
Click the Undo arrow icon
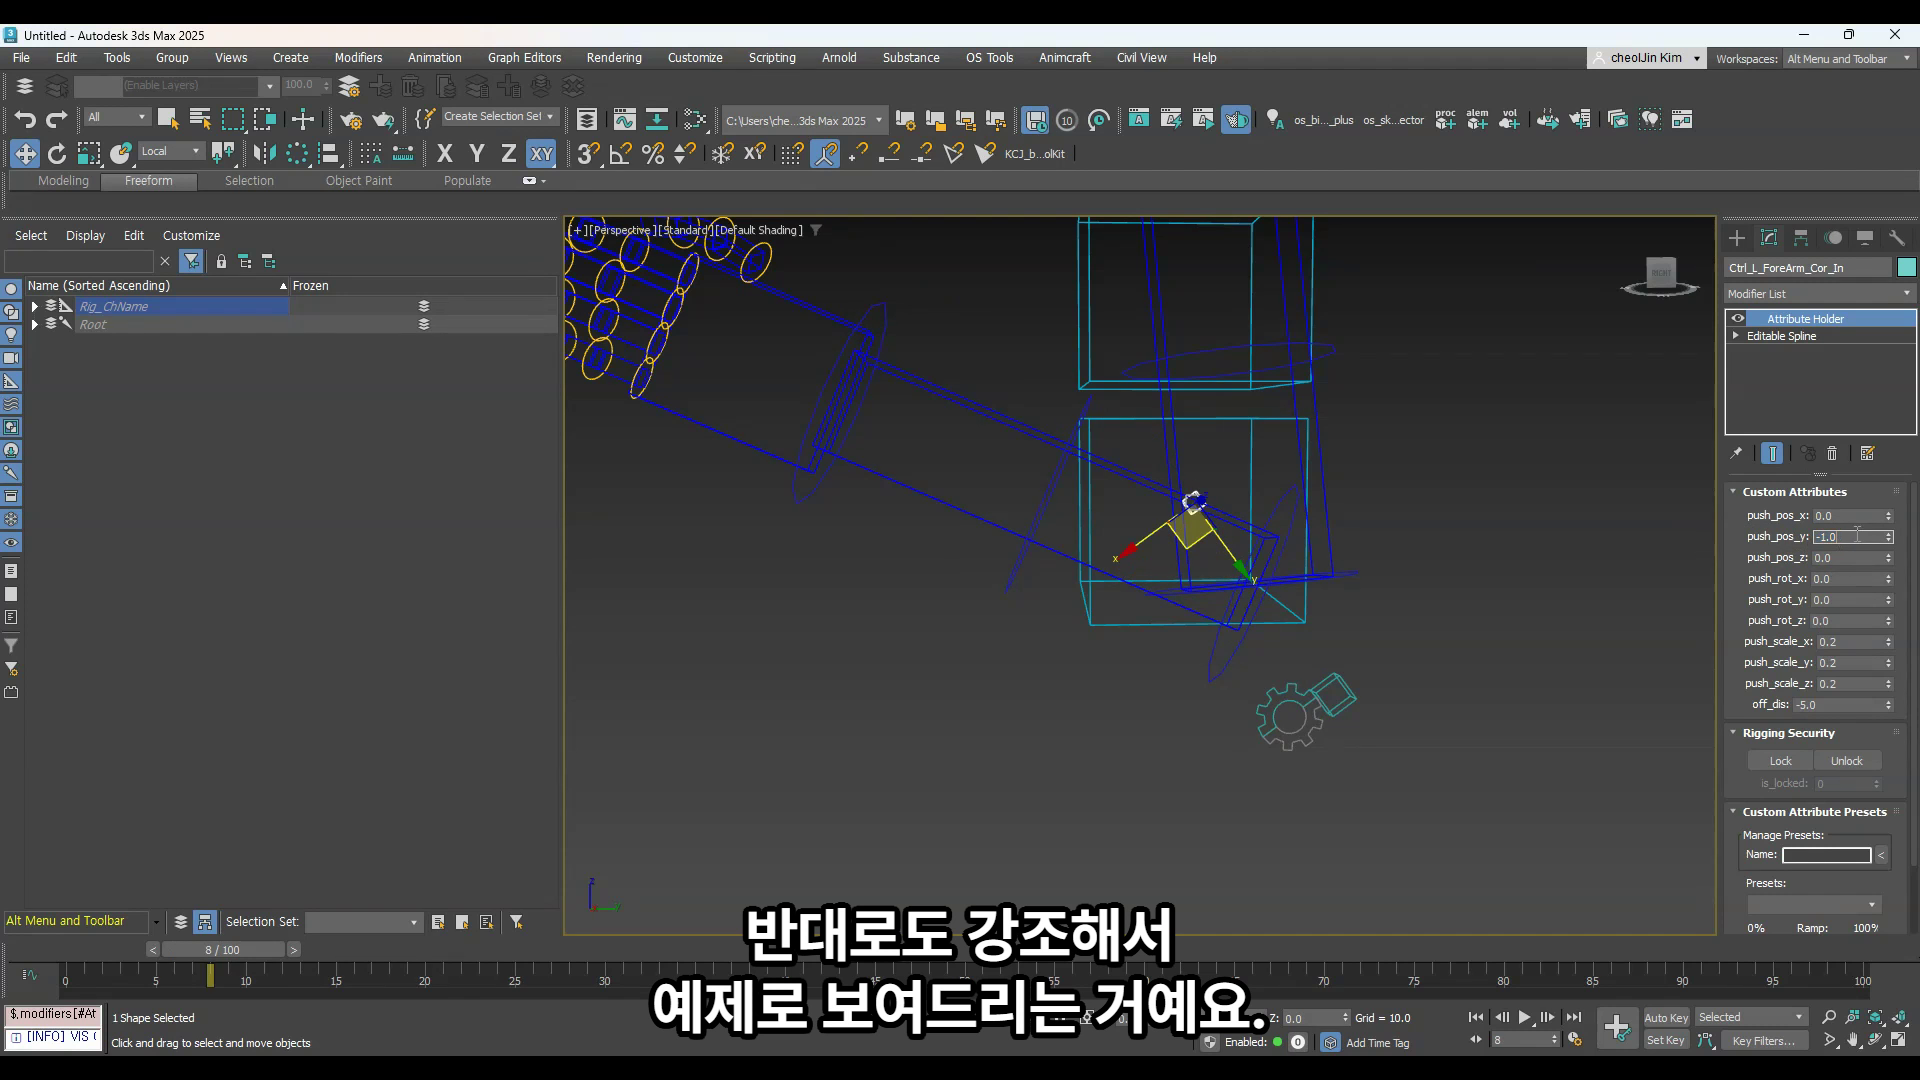click(25, 120)
